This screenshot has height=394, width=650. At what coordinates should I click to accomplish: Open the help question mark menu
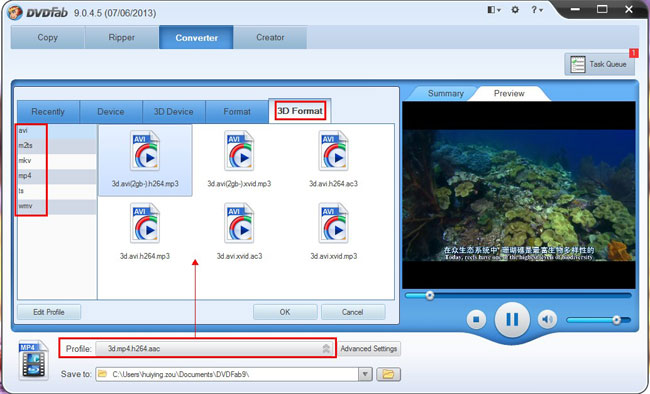pos(537,10)
